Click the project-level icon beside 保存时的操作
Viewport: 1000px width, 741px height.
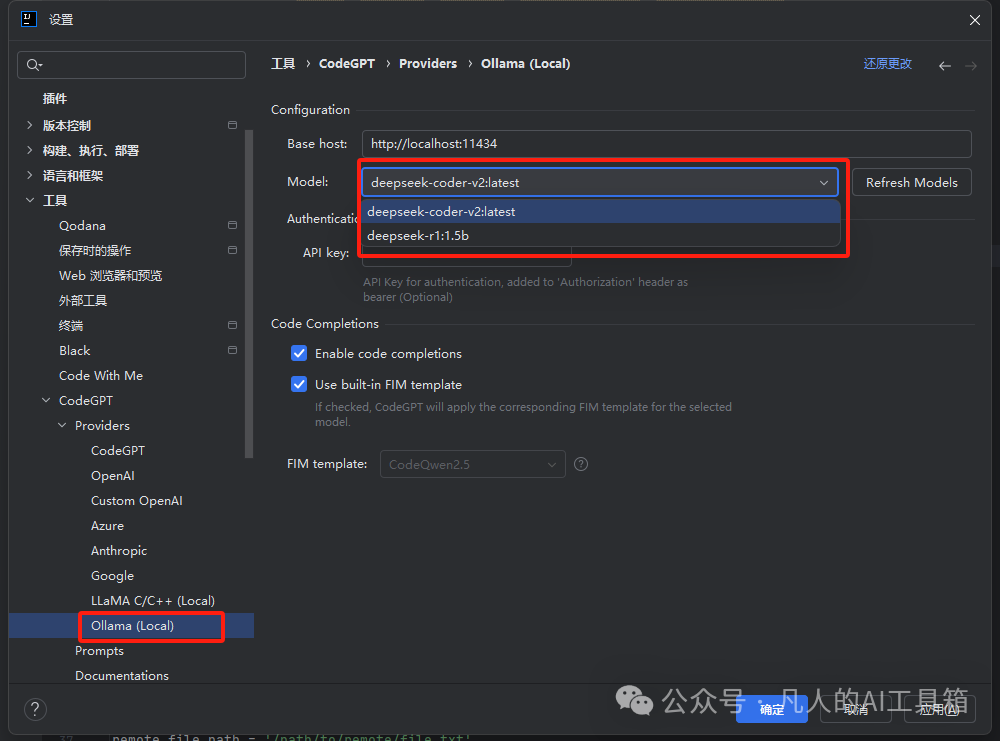coord(232,250)
